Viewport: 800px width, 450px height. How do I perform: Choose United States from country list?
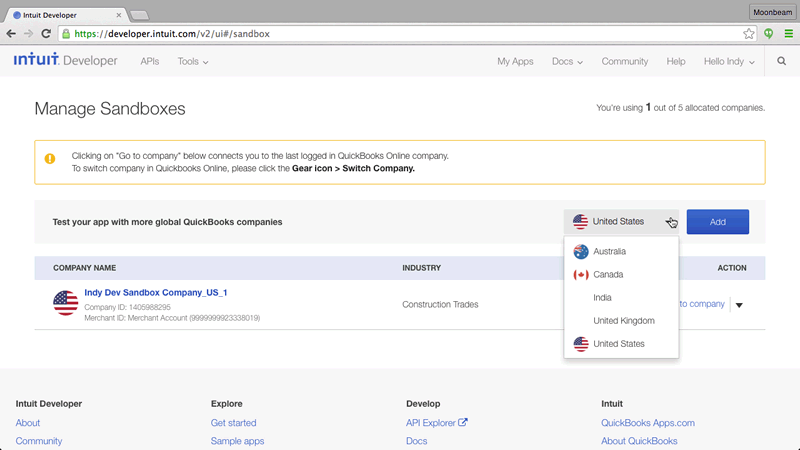621,344
